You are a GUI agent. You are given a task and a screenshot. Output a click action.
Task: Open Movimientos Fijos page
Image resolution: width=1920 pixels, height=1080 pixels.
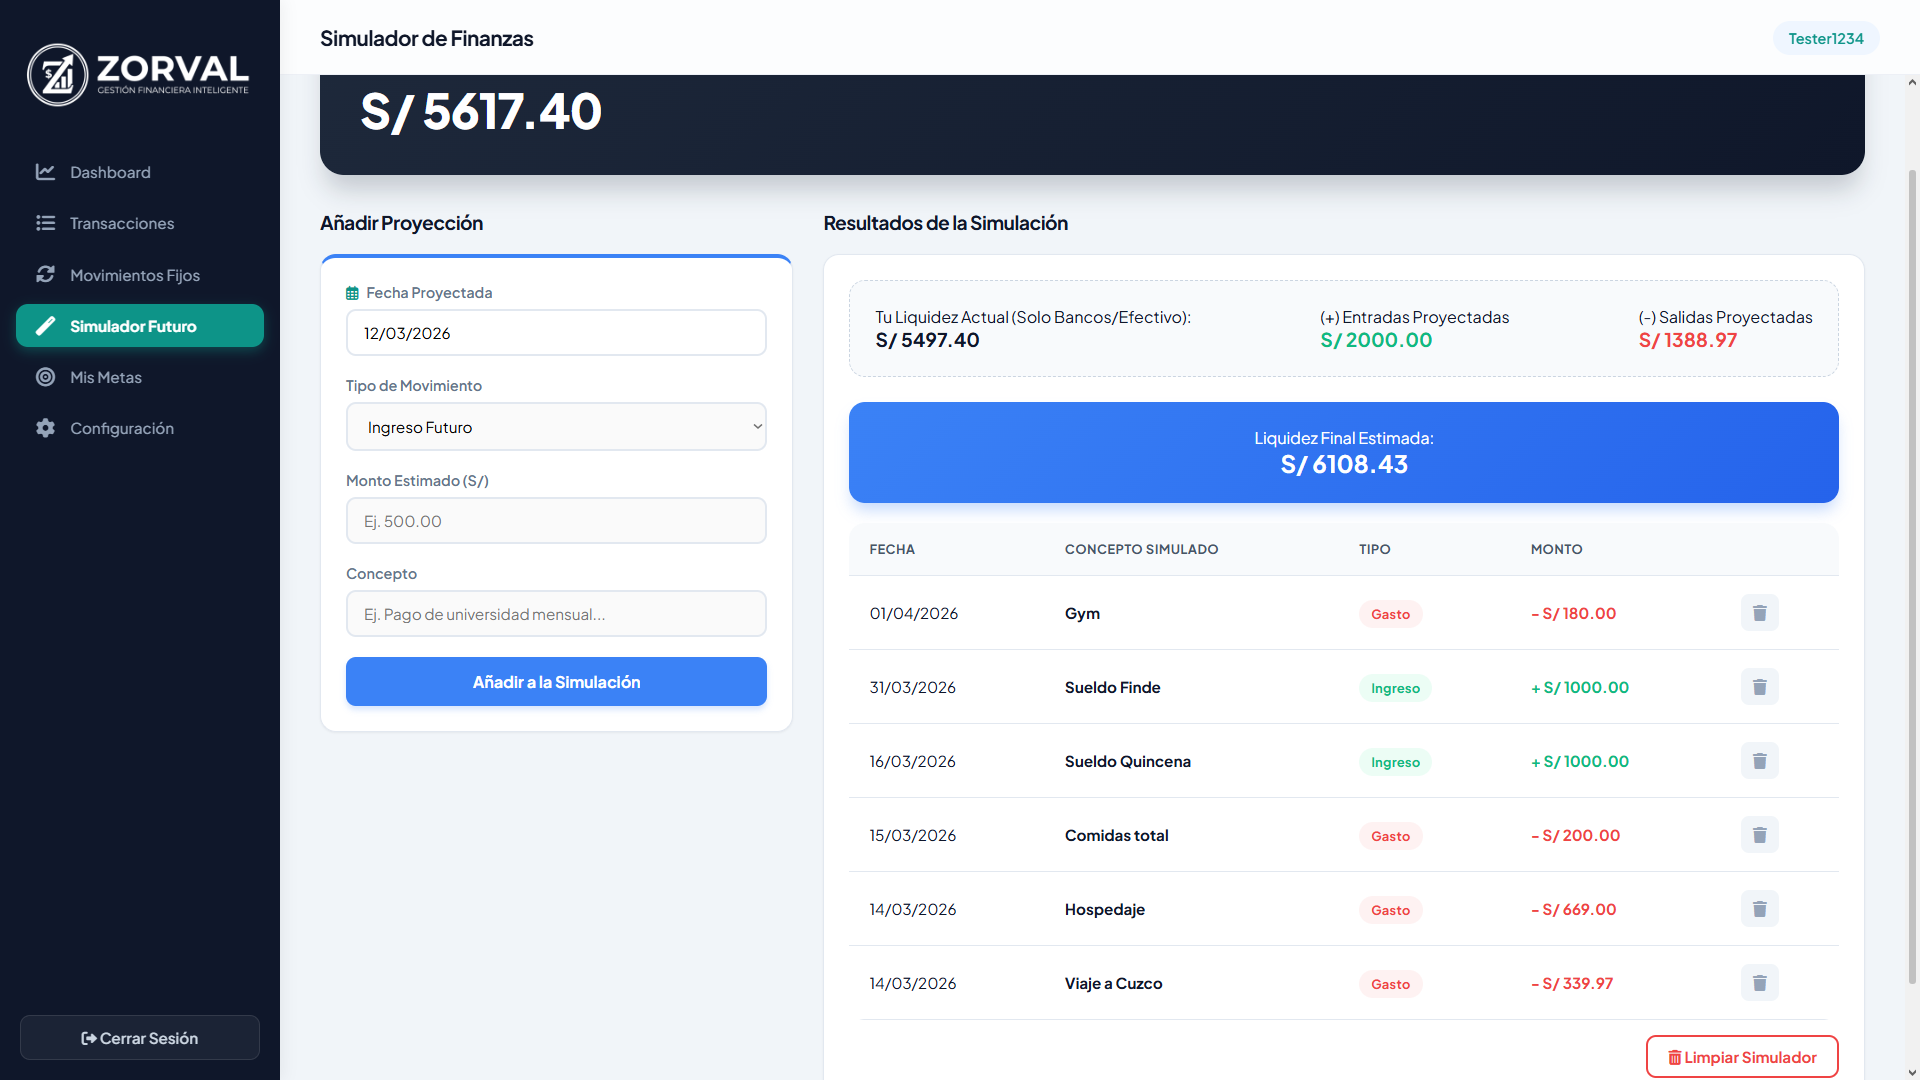point(134,275)
